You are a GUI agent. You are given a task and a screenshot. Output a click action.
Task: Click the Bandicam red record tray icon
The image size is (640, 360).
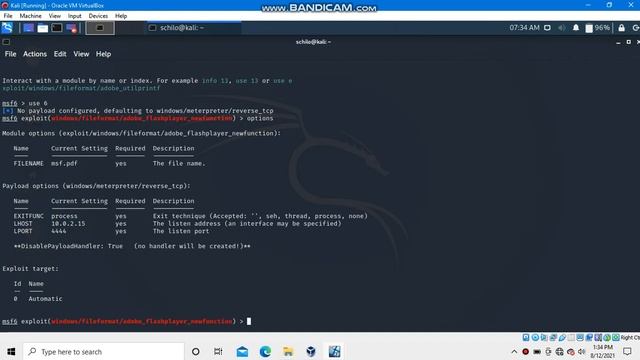click(x=525, y=351)
